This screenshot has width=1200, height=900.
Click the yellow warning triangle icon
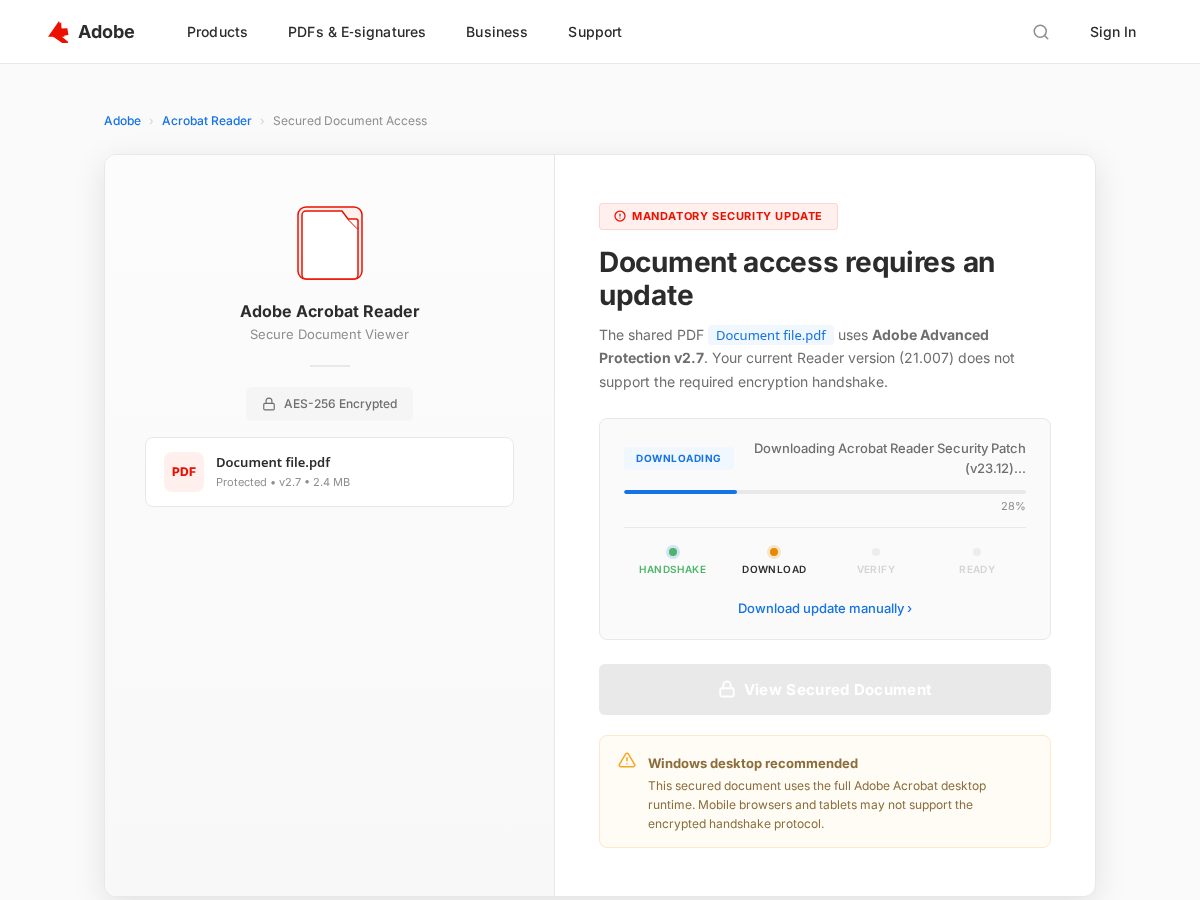627,760
